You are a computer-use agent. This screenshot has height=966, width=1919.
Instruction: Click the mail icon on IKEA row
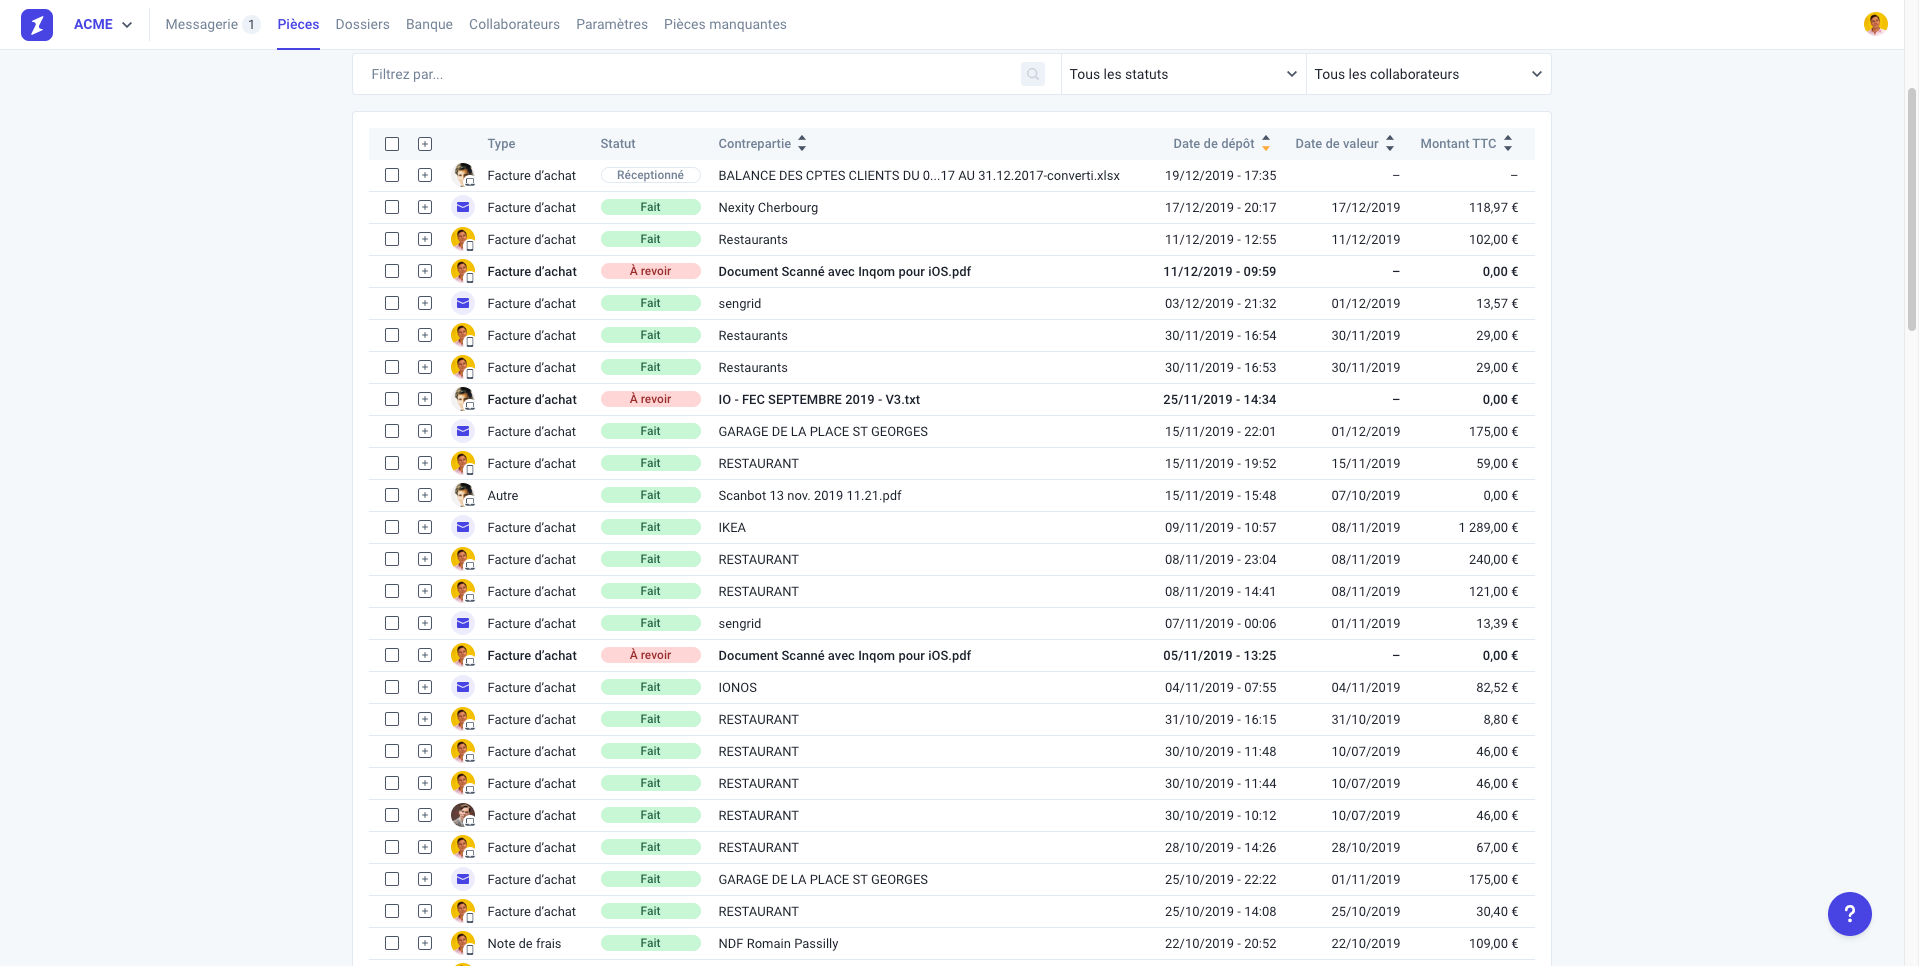click(463, 527)
